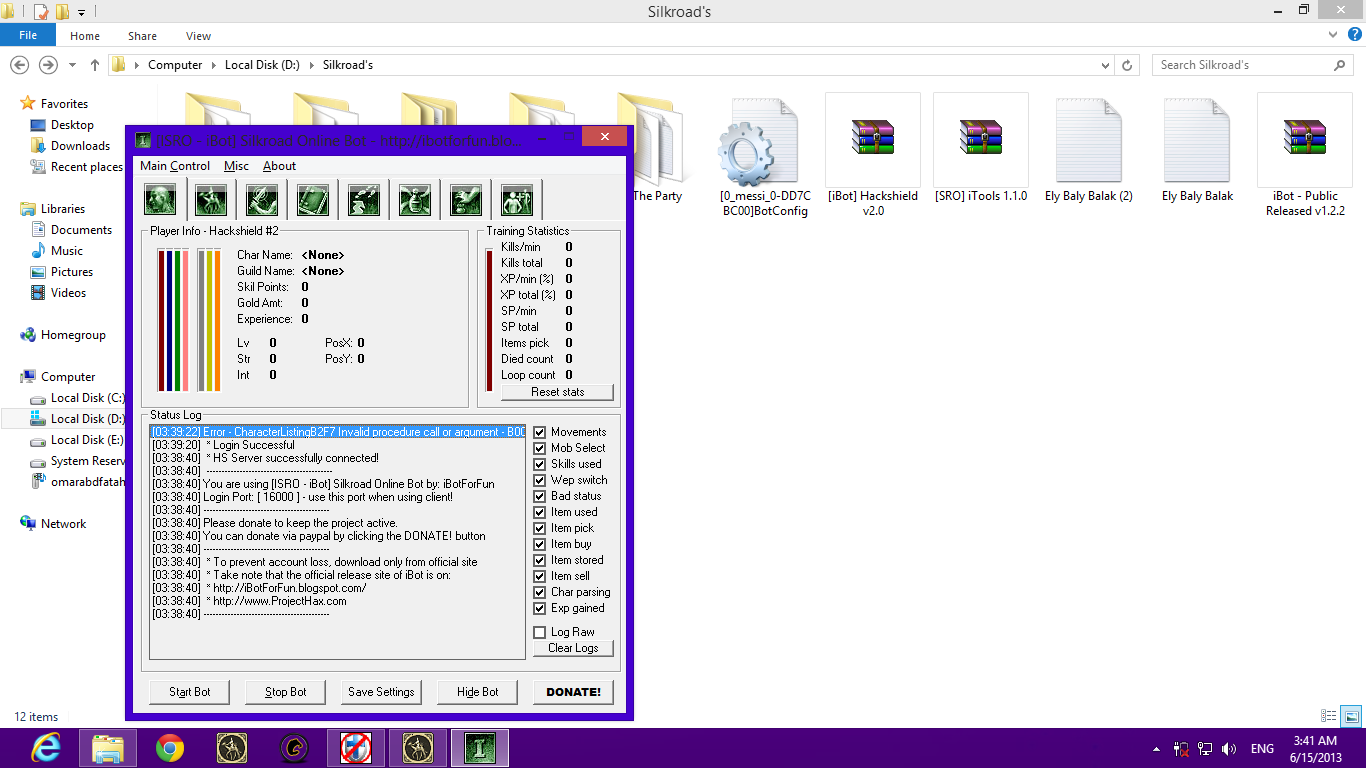
Task: Click the Hide Bot button
Action: coord(478,692)
